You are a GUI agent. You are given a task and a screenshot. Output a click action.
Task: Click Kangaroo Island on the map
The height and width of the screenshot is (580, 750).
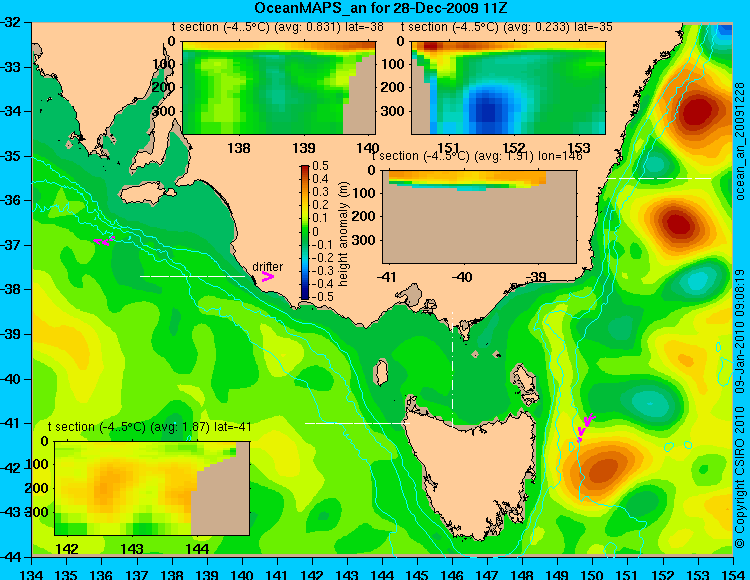point(146,195)
